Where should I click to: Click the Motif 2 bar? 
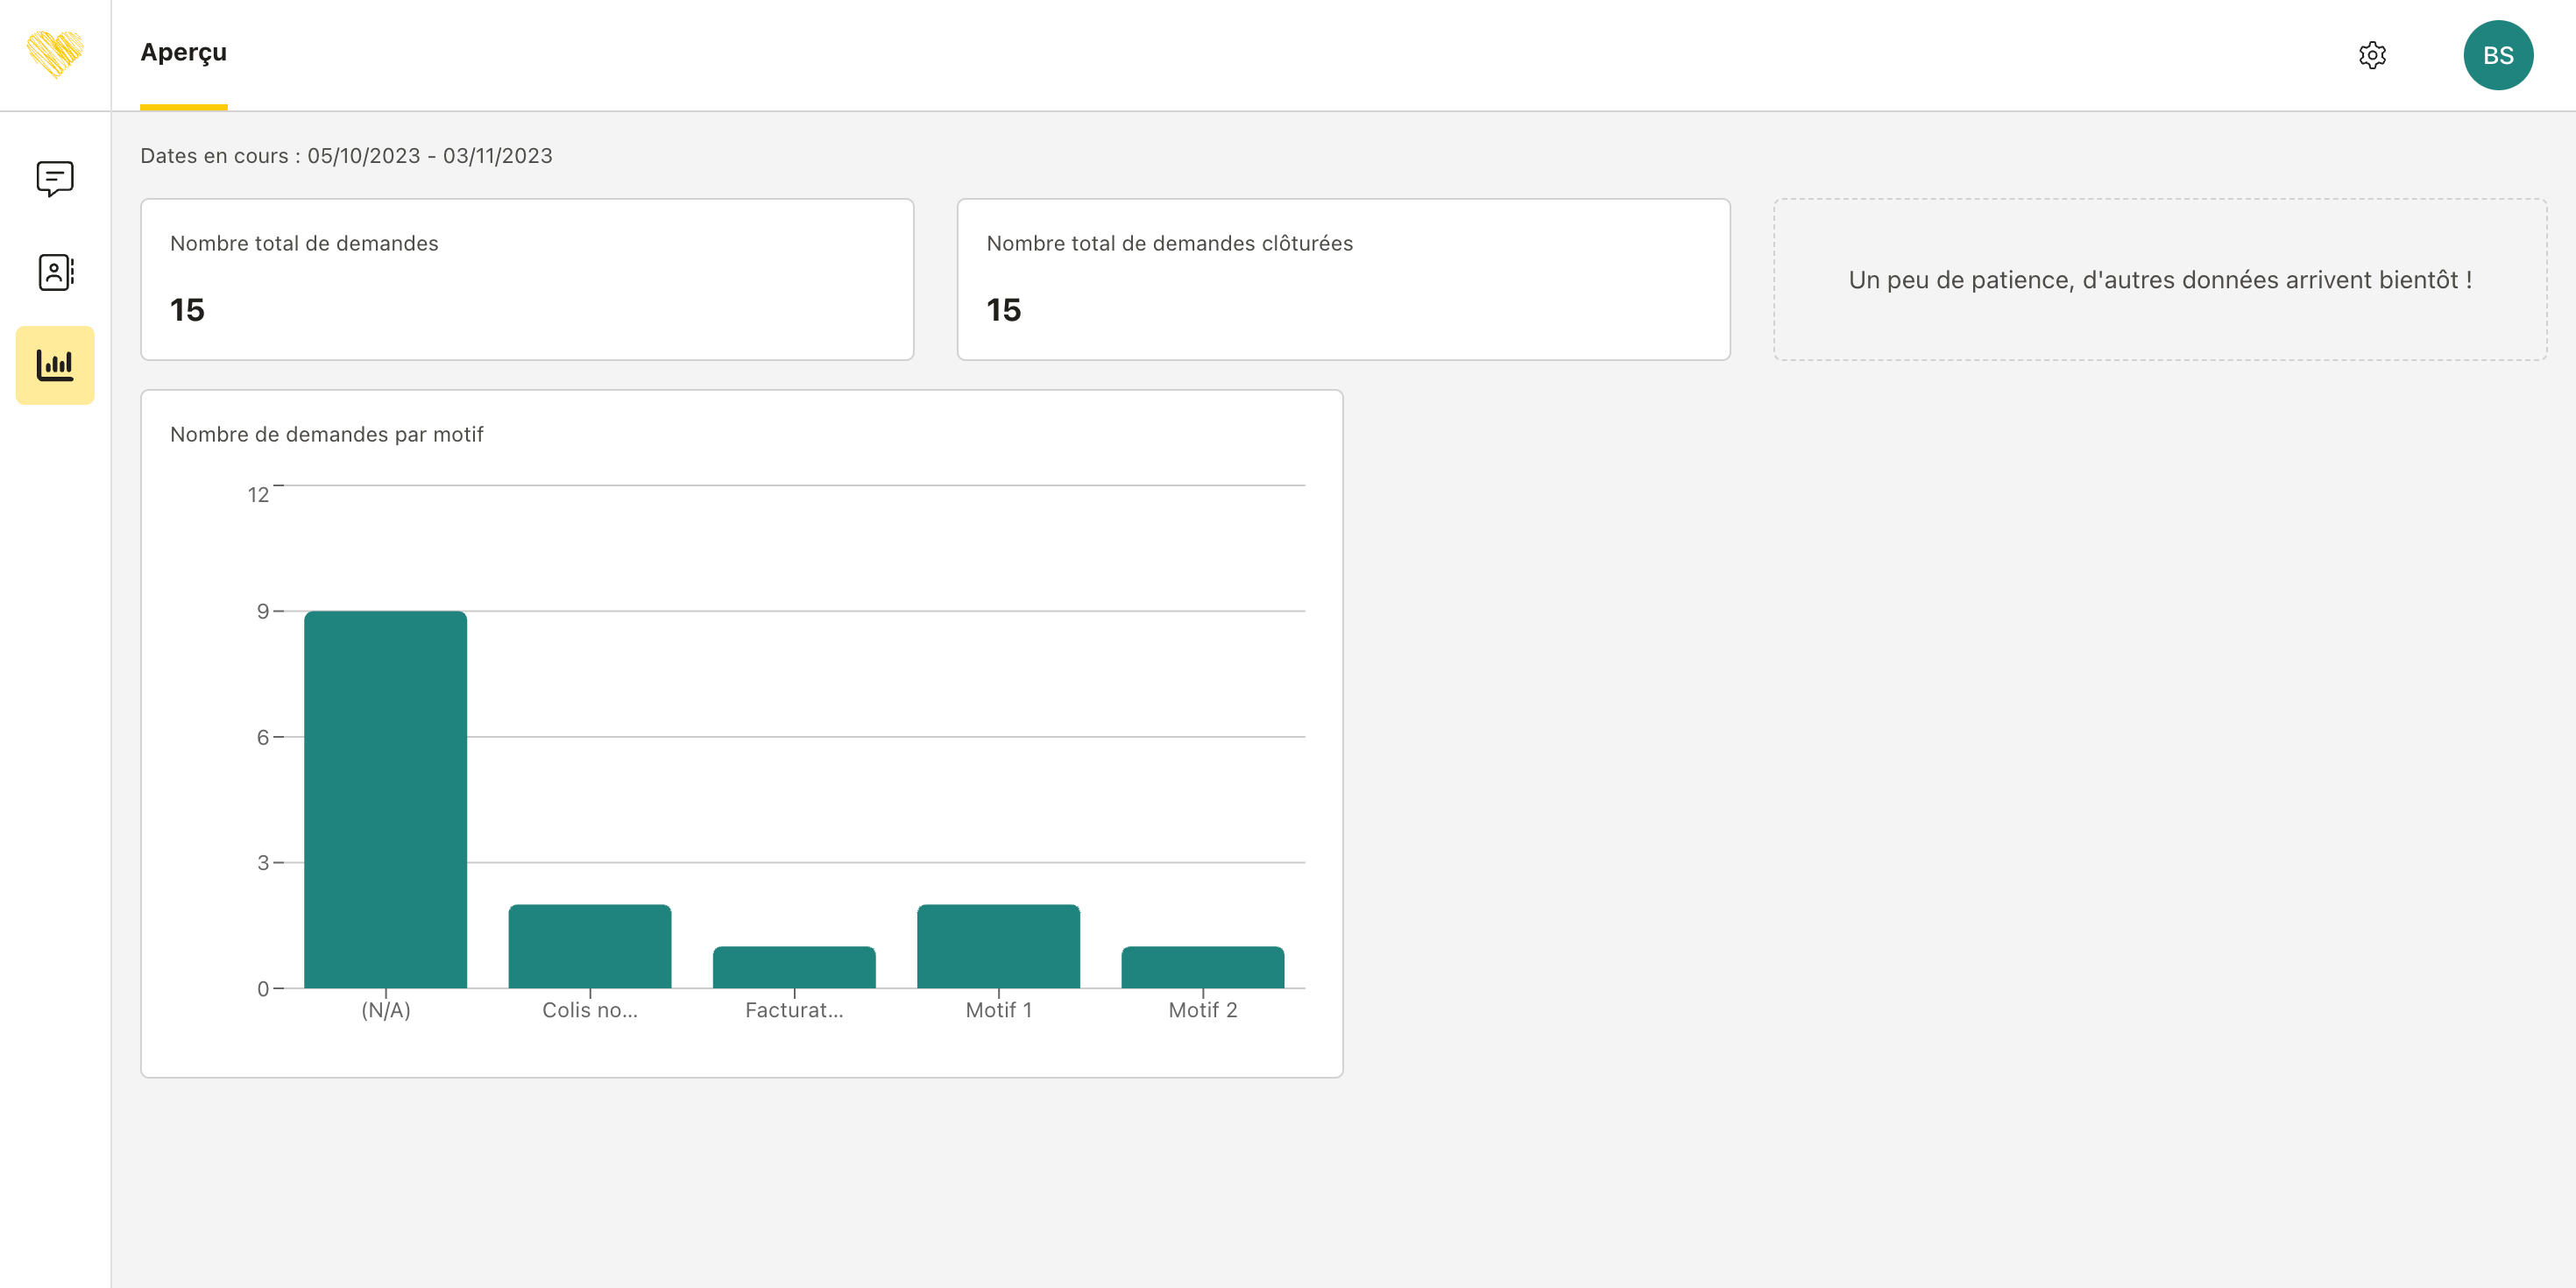(x=1202, y=967)
